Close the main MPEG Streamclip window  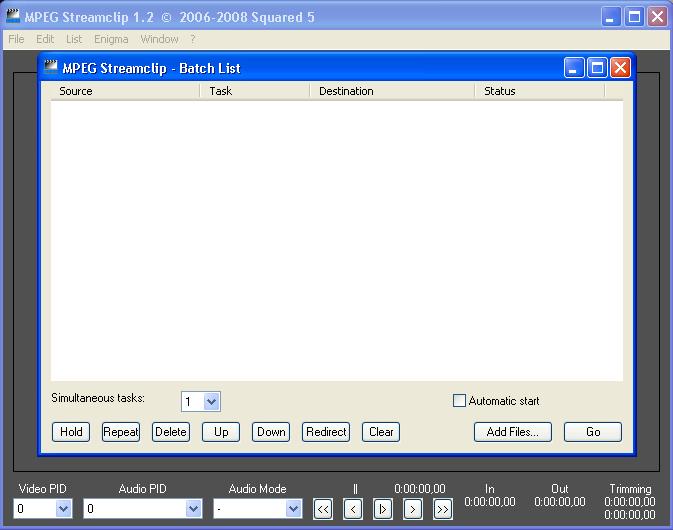coord(658,17)
